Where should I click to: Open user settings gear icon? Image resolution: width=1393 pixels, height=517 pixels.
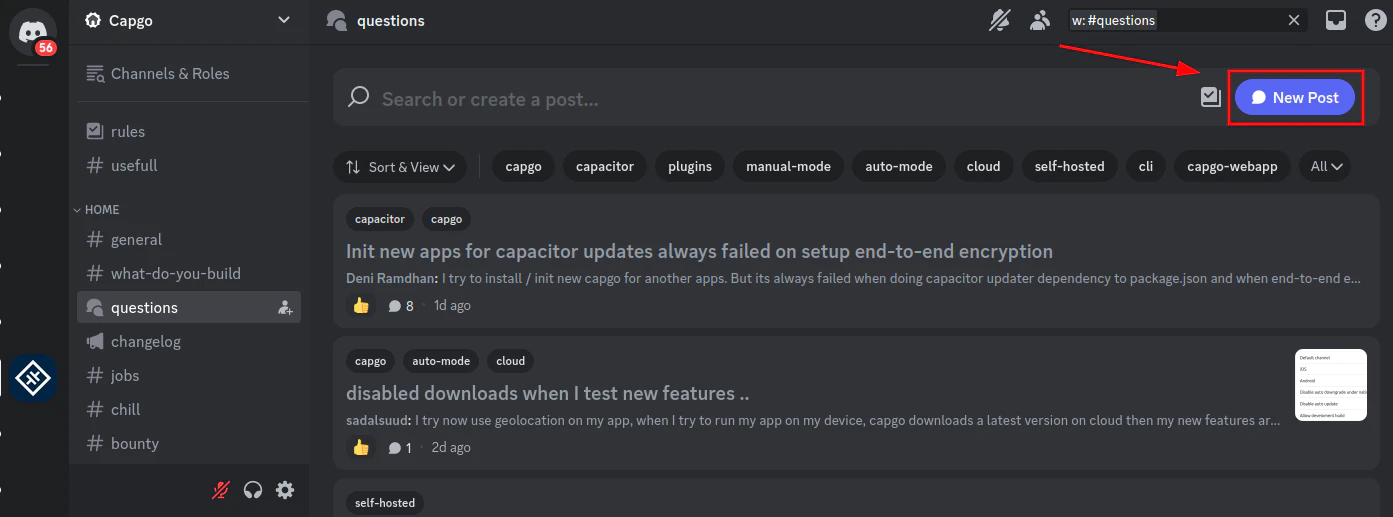point(285,490)
